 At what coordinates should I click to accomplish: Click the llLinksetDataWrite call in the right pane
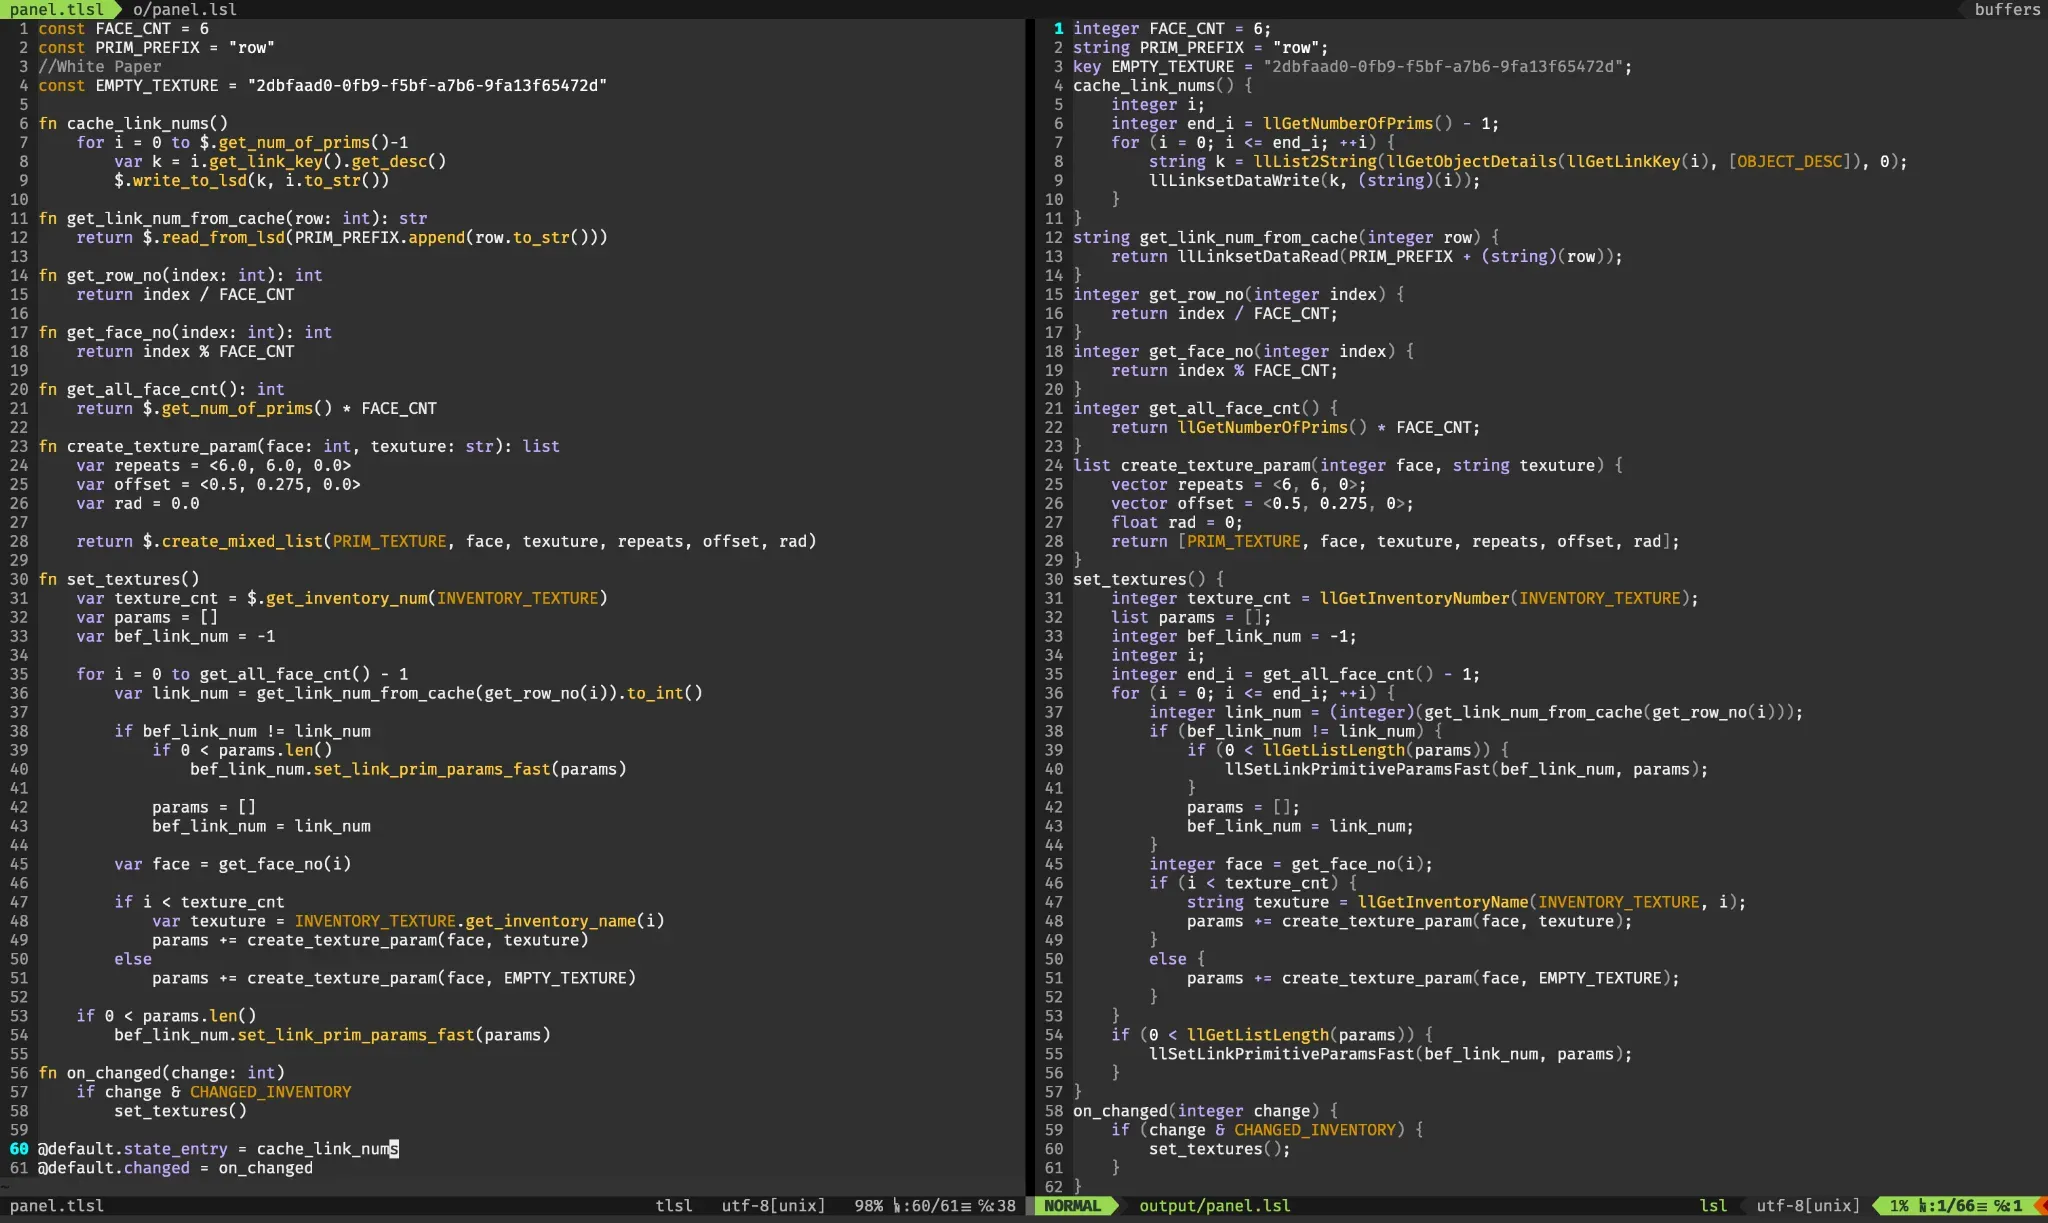pos(1314,180)
